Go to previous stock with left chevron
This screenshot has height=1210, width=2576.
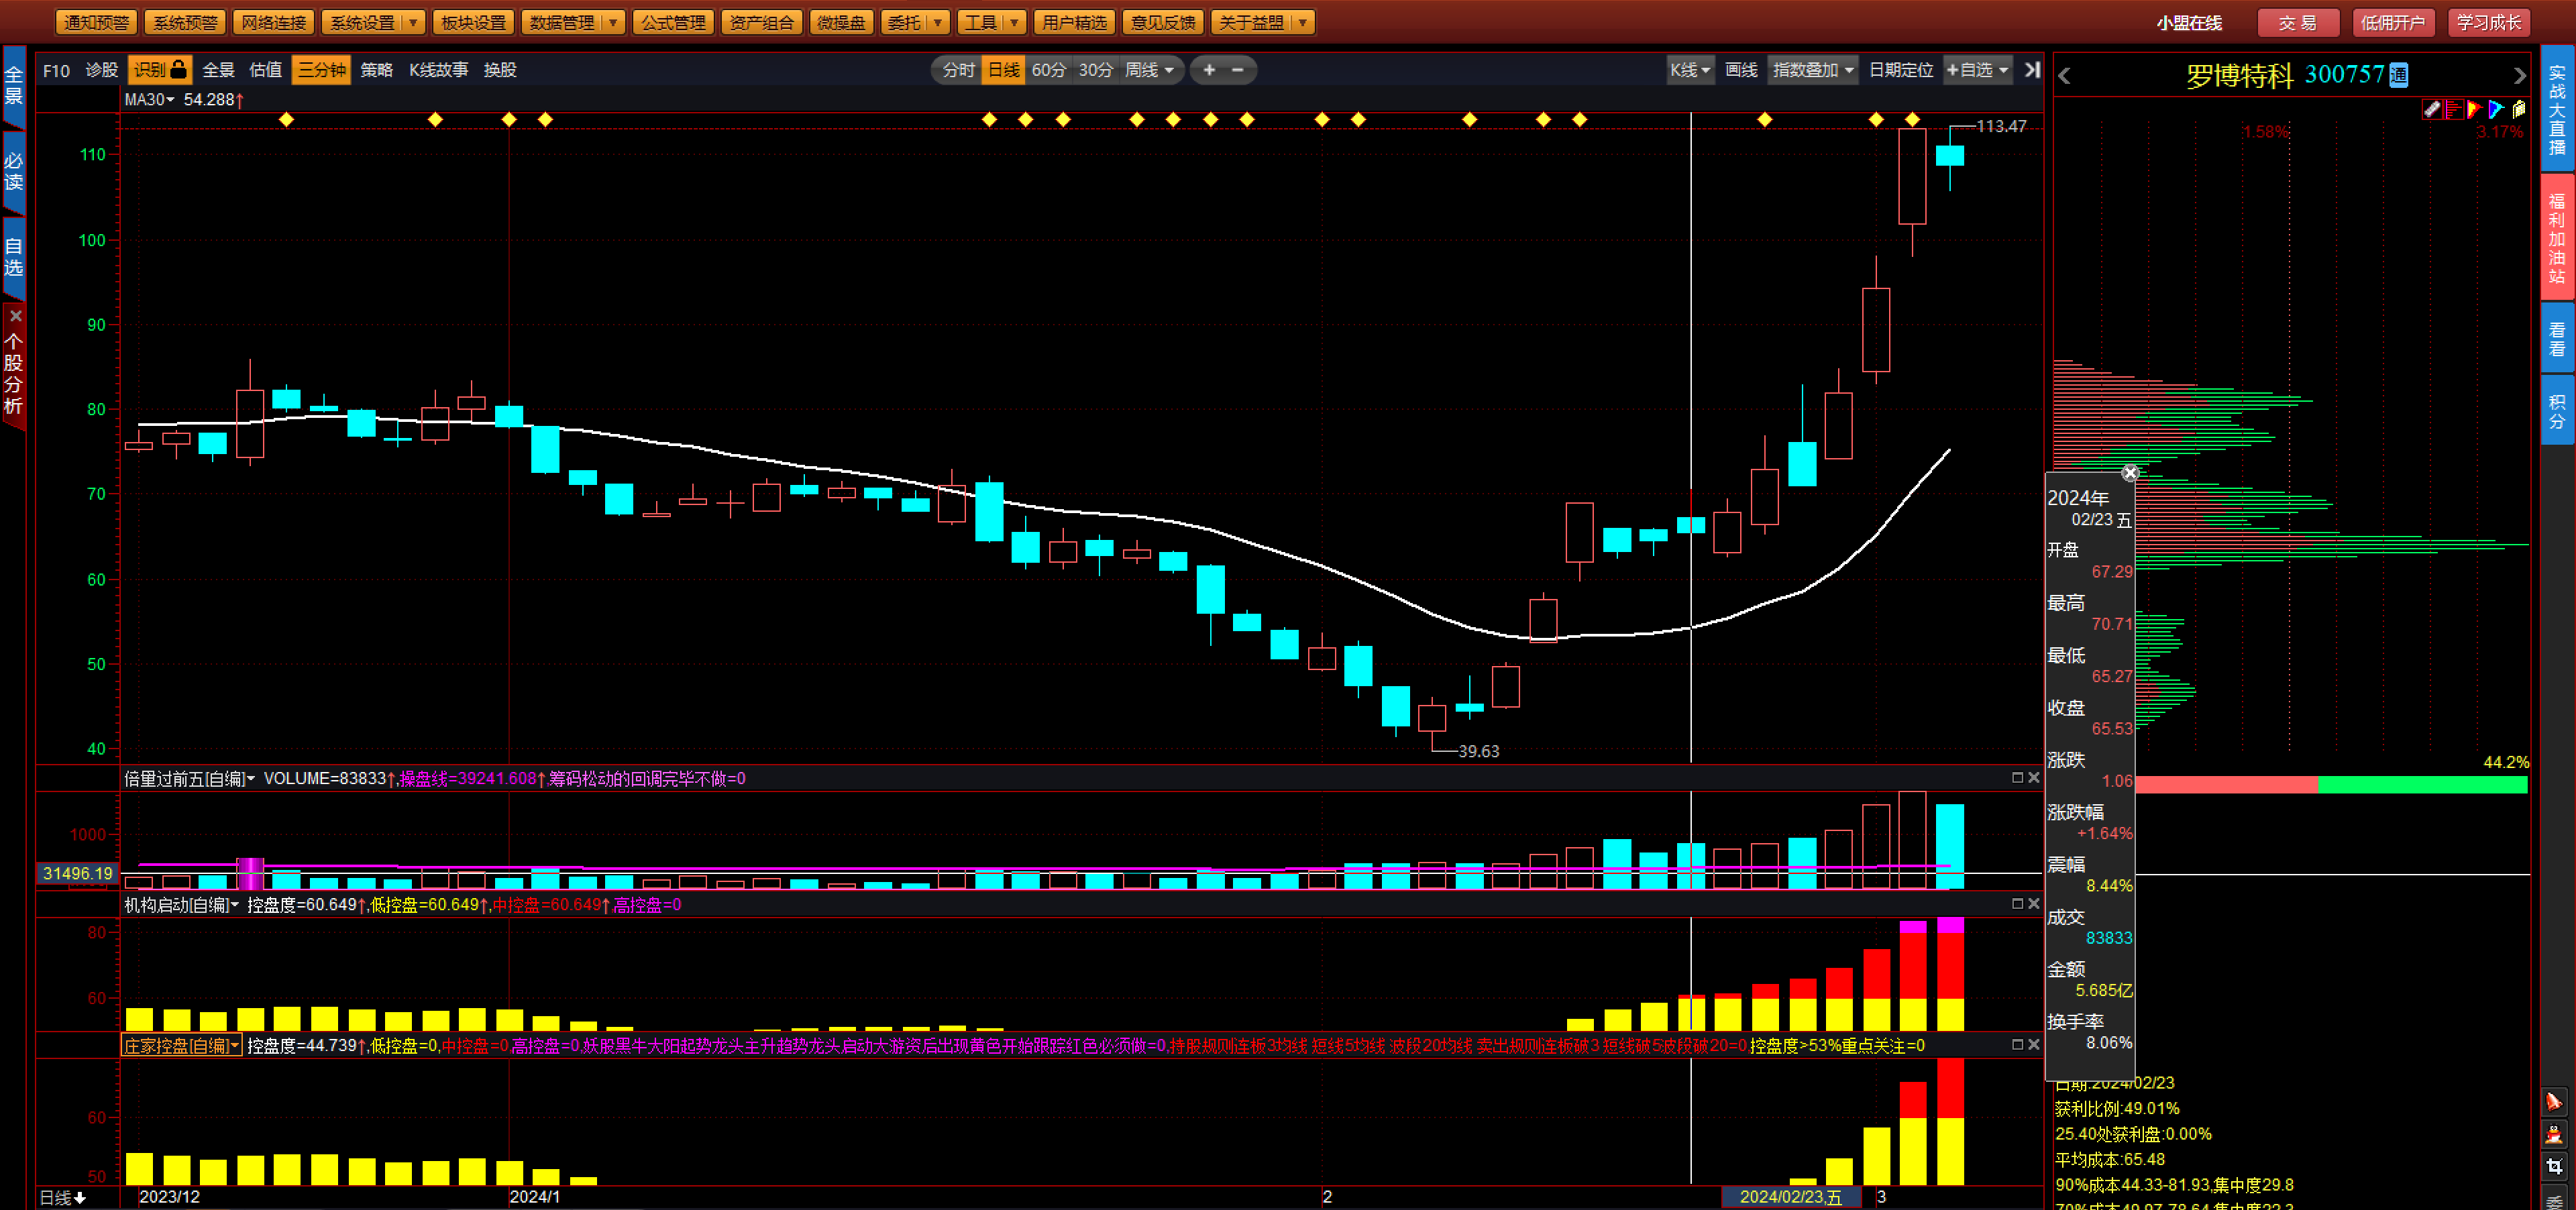[x=2065, y=76]
